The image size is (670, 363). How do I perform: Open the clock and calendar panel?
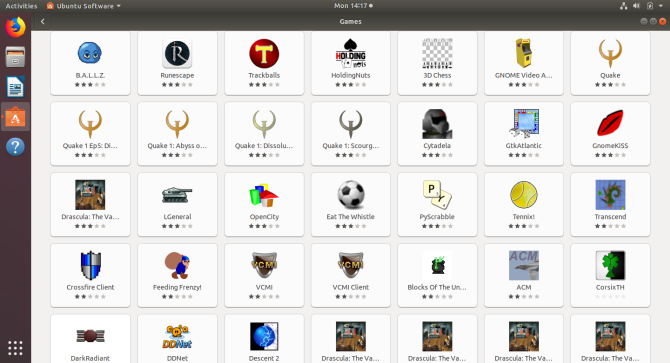353,6
